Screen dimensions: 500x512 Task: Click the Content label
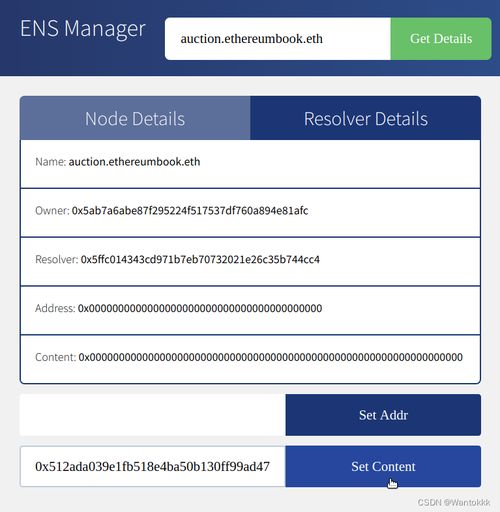click(56, 357)
